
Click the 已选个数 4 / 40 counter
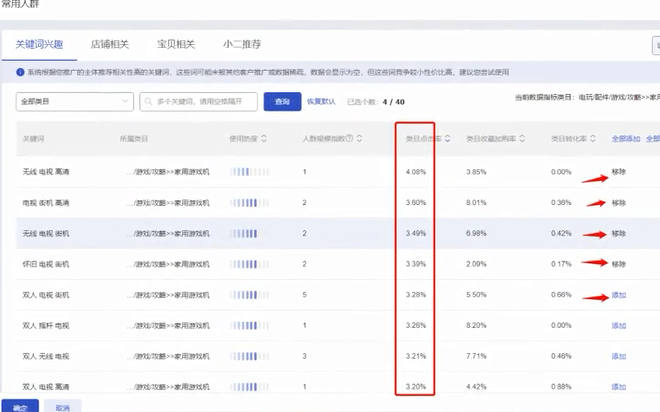tap(376, 102)
